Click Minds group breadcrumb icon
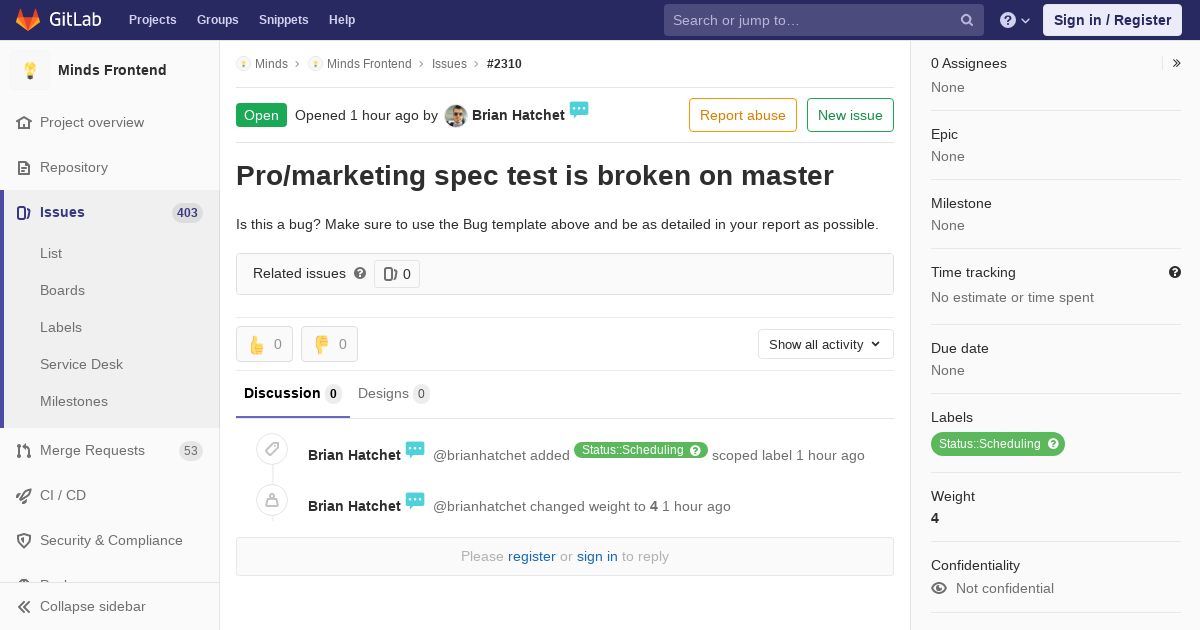Viewport: 1200px width, 630px height. pos(243,64)
